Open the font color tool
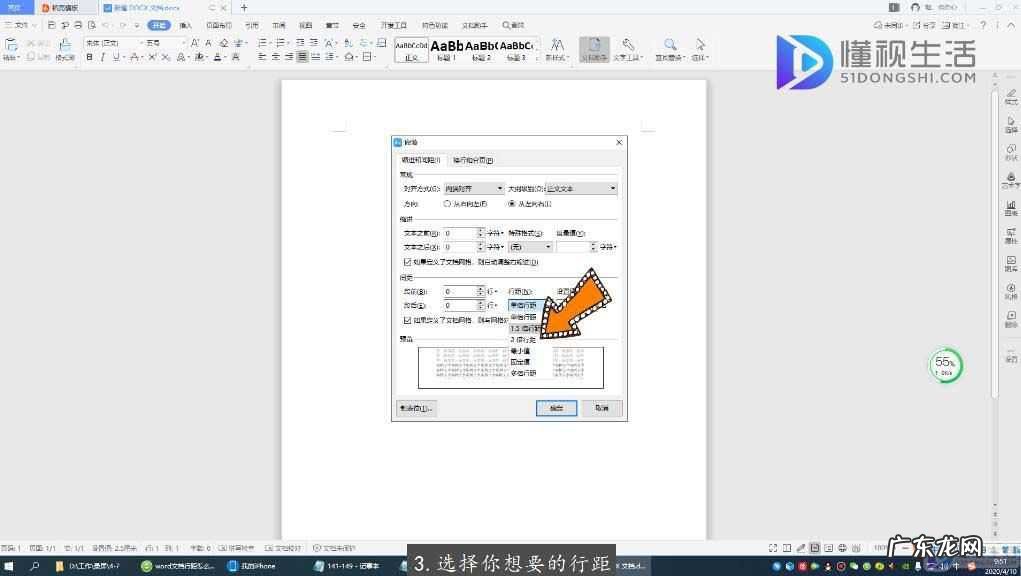1021x576 pixels. 215,58
